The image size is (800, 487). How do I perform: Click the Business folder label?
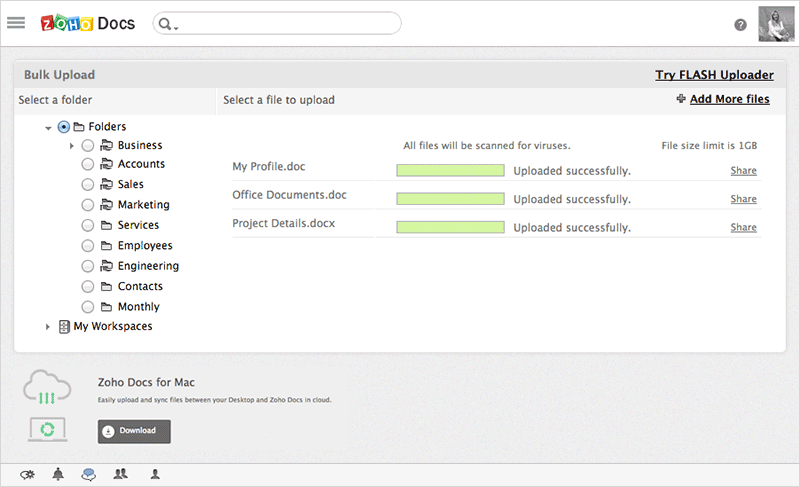pyautogui.click(x=140, y=145)
